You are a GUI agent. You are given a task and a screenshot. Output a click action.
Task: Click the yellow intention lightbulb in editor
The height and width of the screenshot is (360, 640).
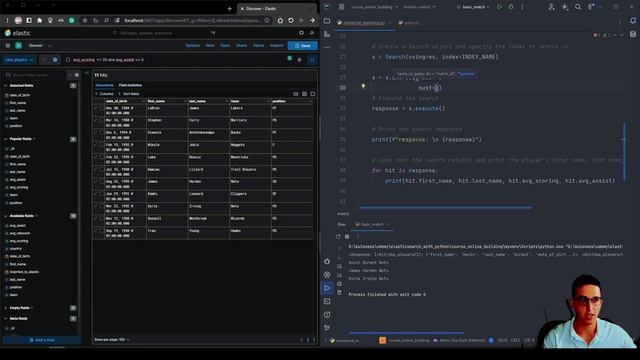[363, 87]
